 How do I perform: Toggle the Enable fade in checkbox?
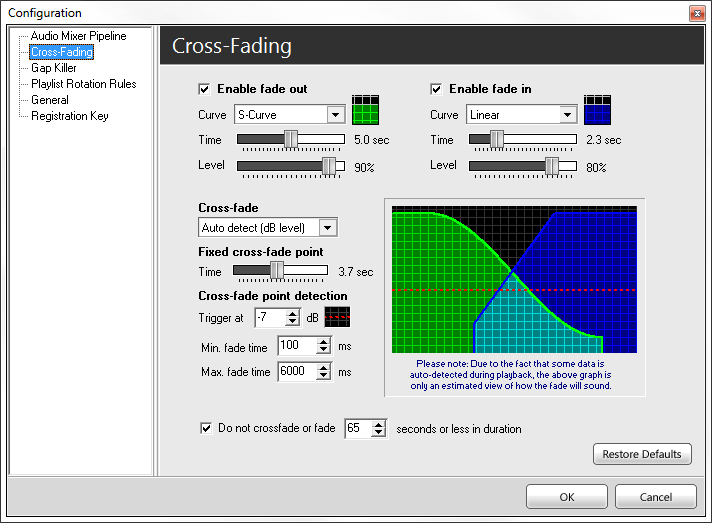tap(436, 89)
